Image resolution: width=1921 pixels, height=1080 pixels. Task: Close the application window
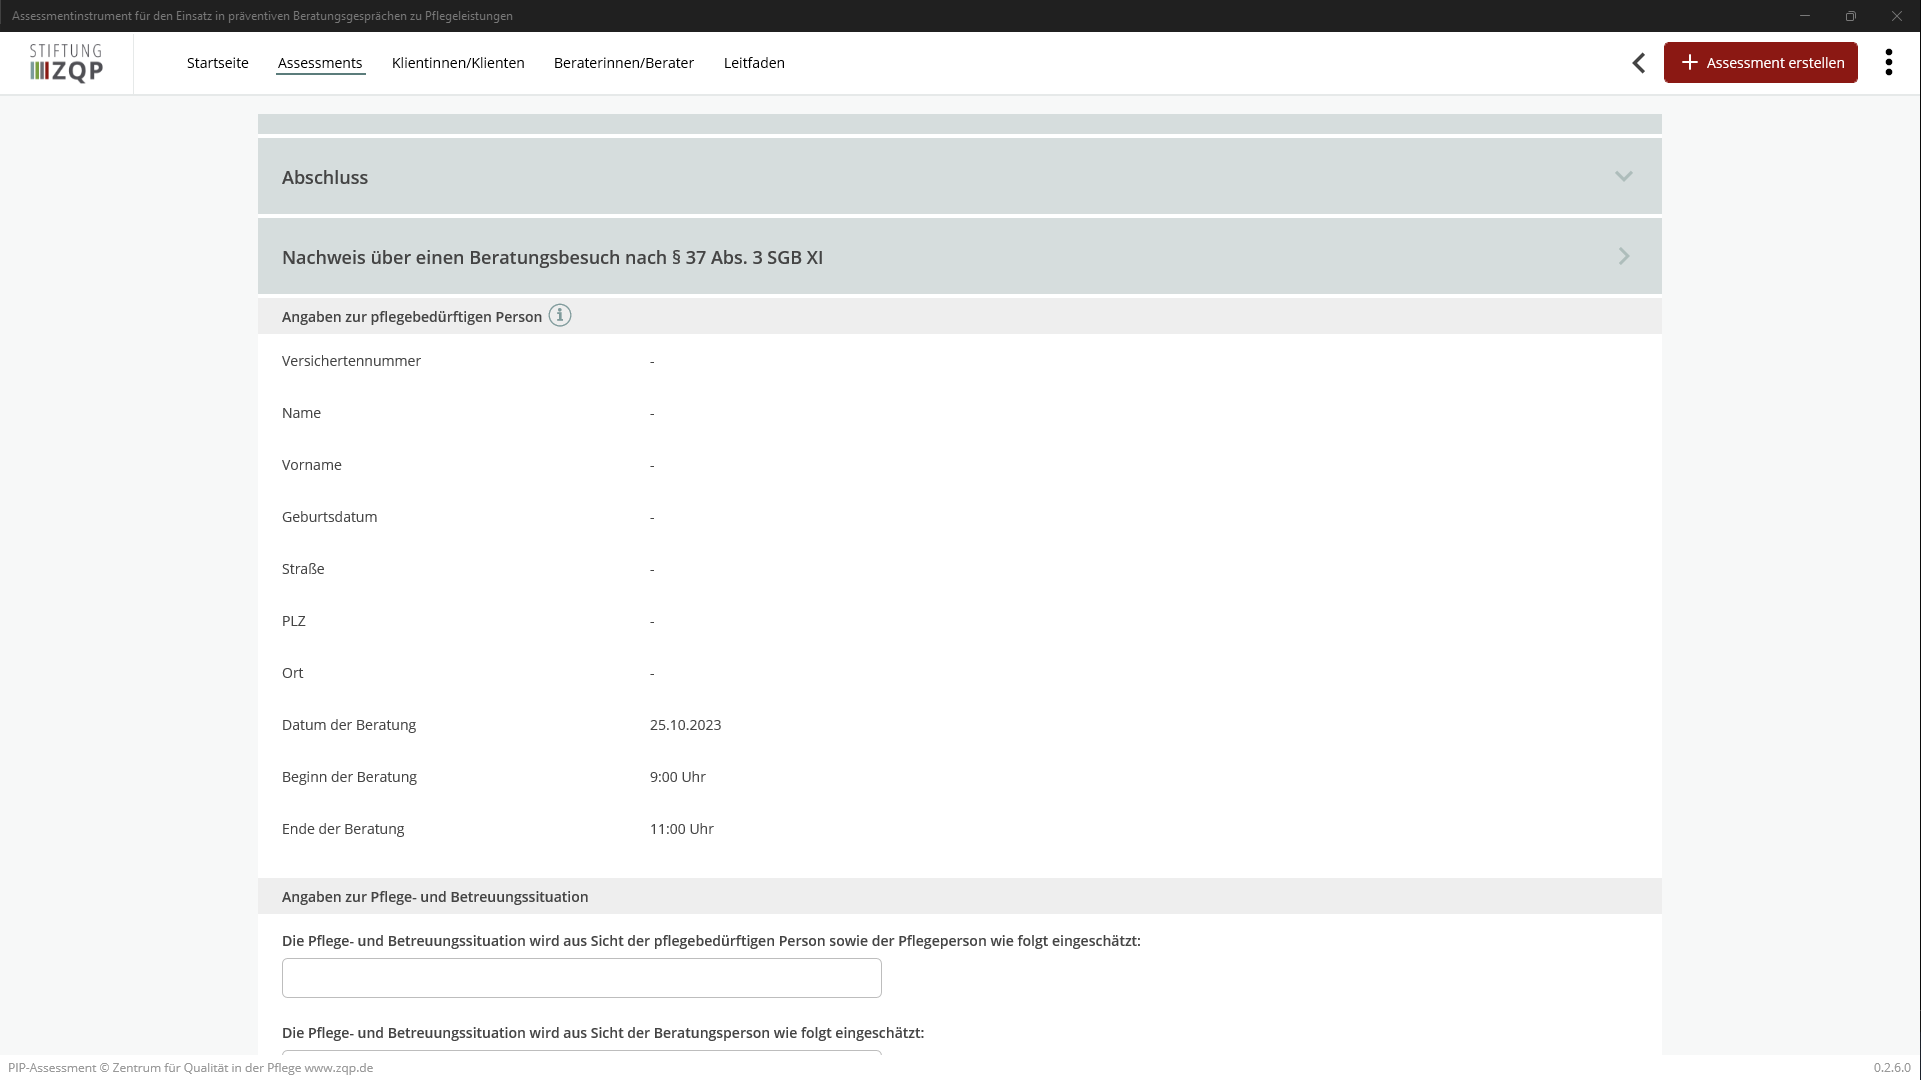pyautogui.click(x=1896, y=16)
